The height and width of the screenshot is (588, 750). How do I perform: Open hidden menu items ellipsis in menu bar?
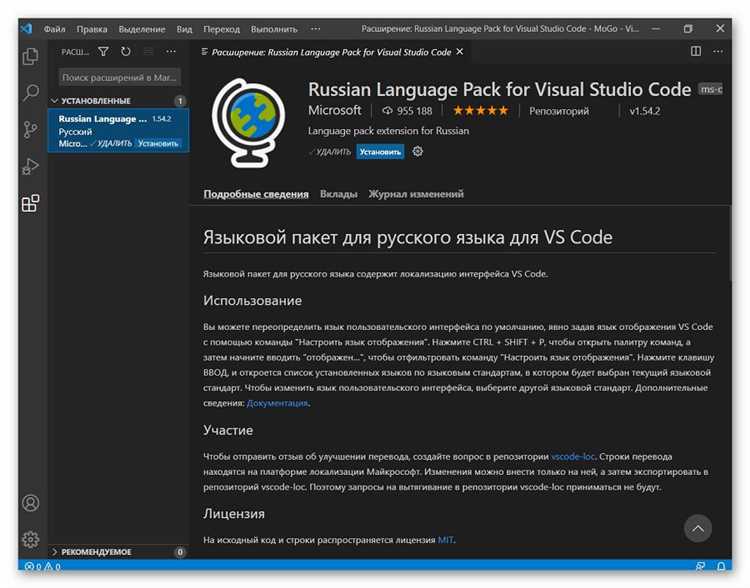click(315, 29)
